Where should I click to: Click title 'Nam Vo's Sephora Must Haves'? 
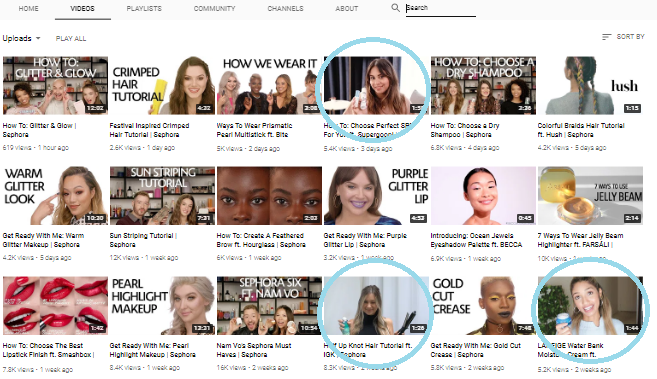click(x=254, y=350)
